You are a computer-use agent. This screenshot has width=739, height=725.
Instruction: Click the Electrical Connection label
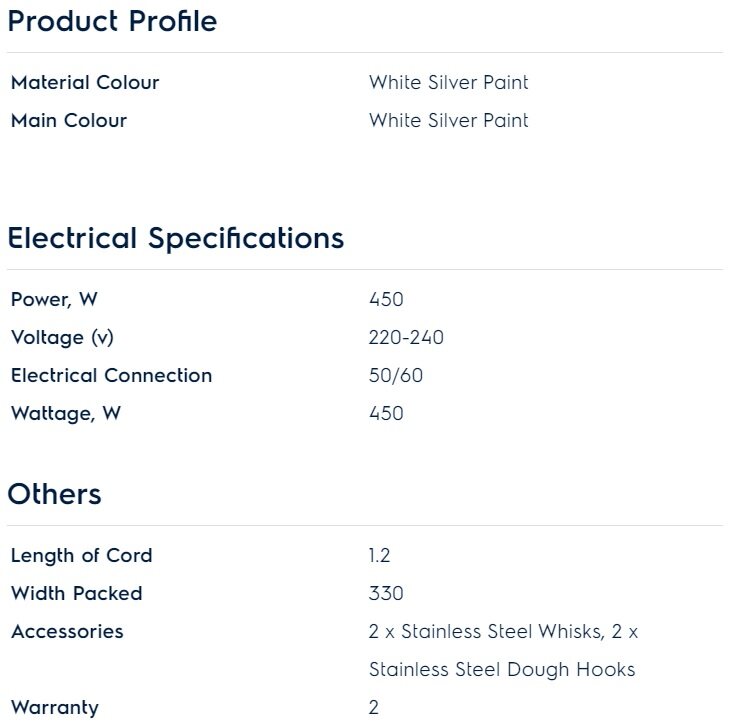pos(111,376)
